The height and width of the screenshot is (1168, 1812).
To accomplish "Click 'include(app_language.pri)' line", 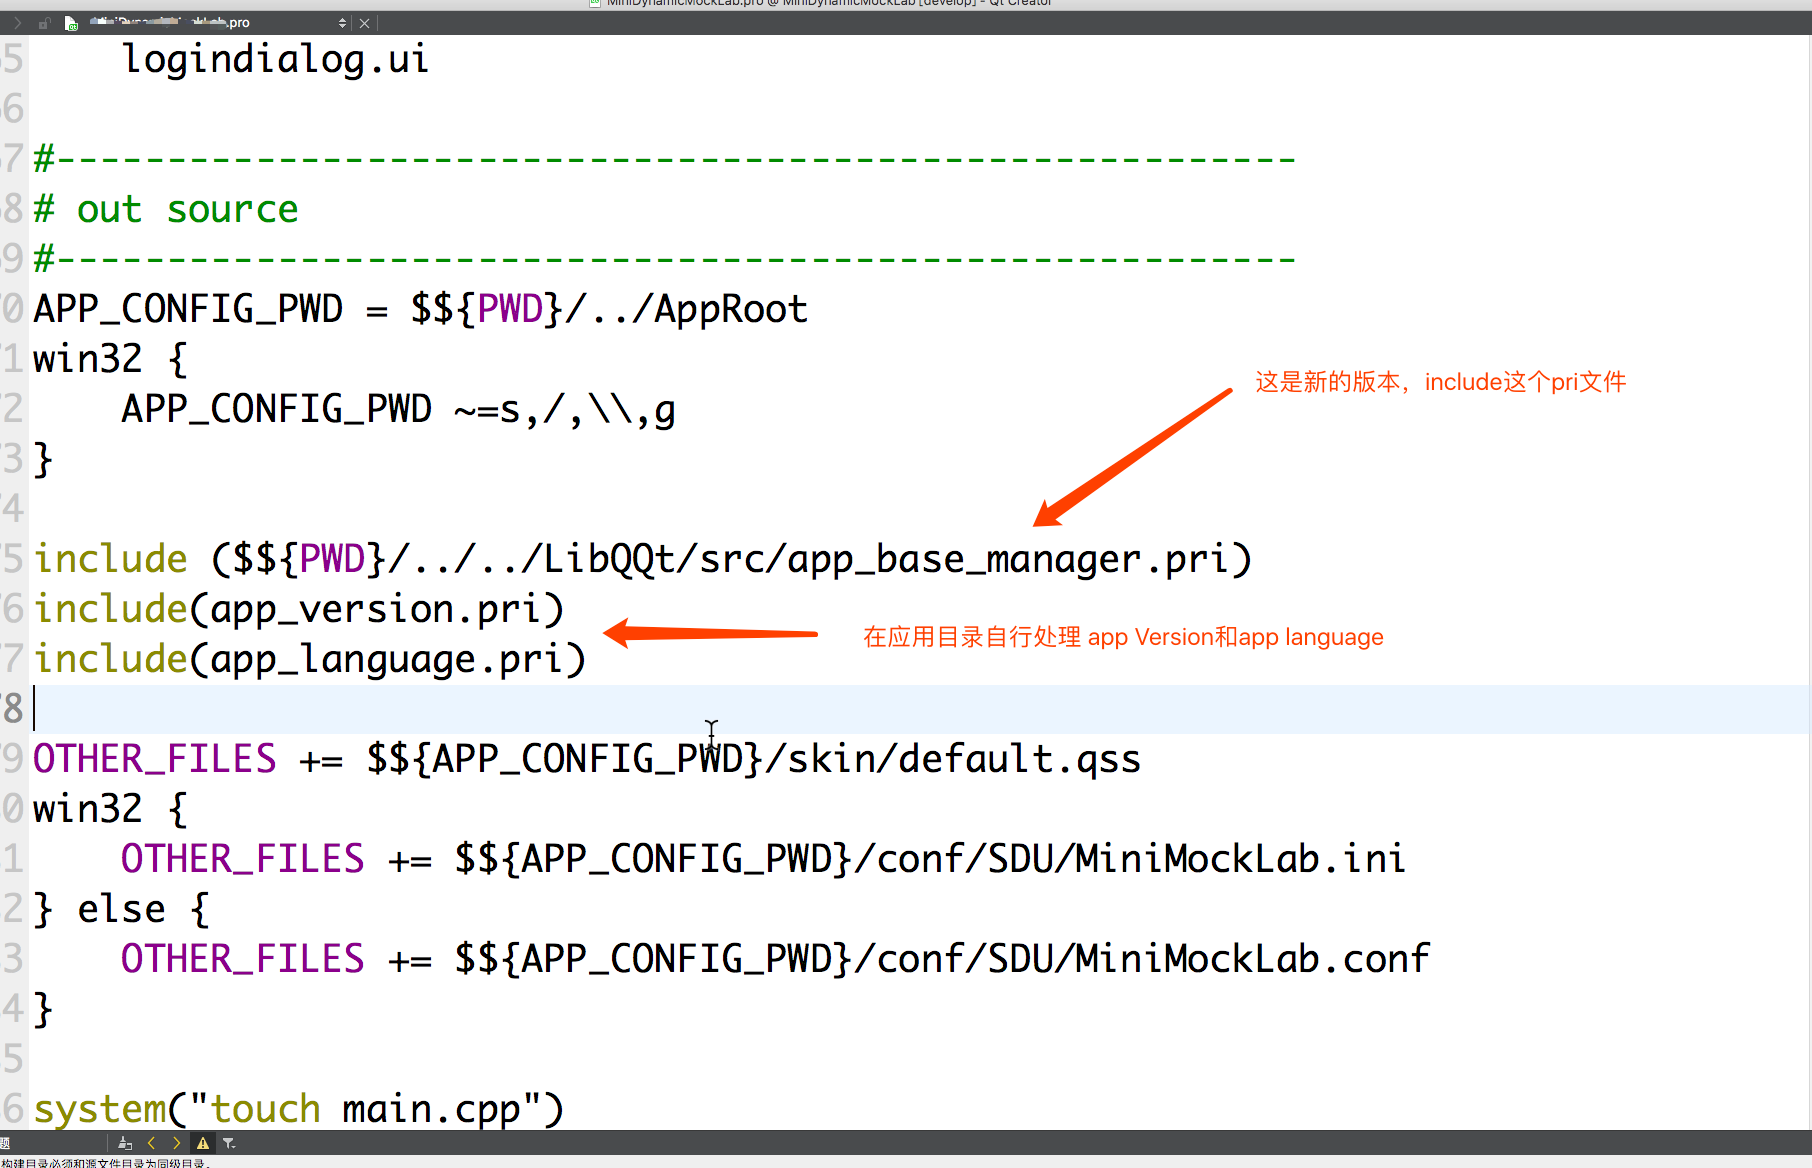I will coord(310,659).
